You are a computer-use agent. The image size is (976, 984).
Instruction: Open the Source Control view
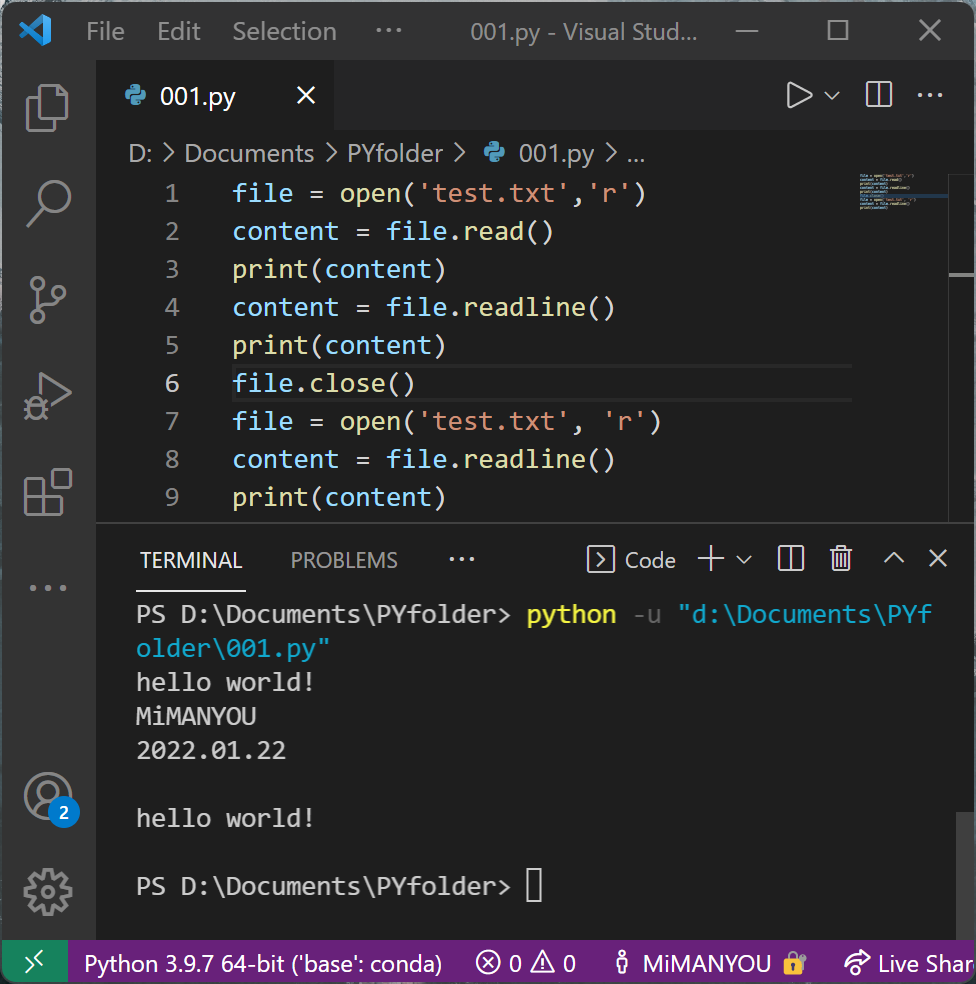[x=47, y=299]
